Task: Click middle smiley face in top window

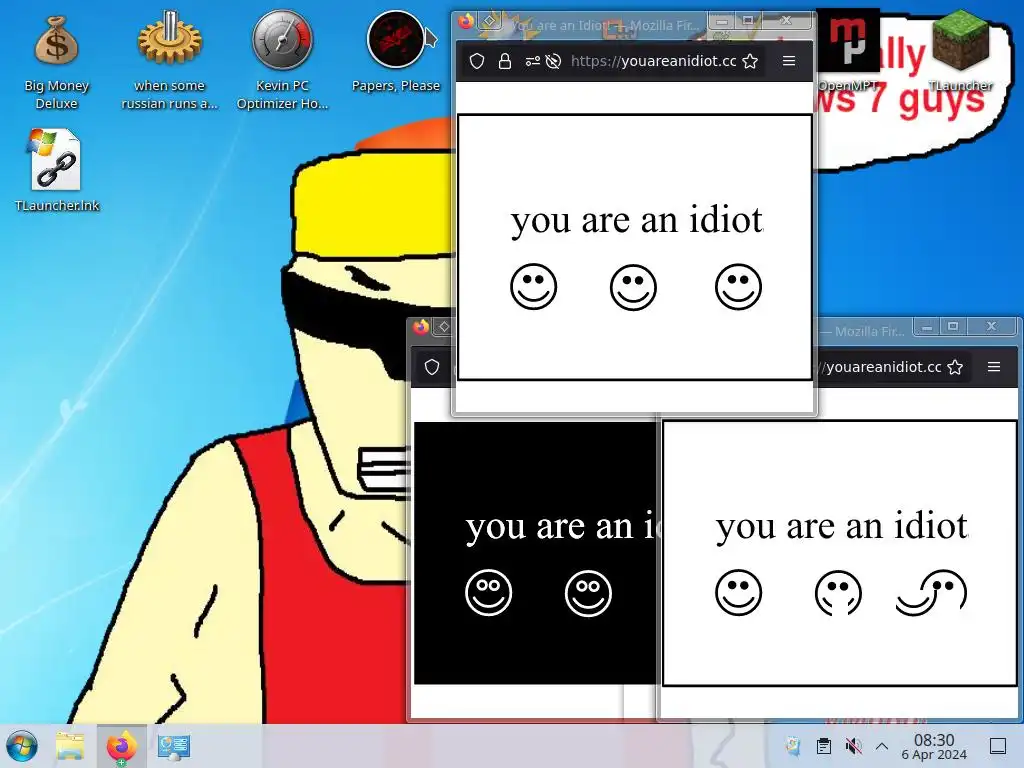Action: (633, 287)
